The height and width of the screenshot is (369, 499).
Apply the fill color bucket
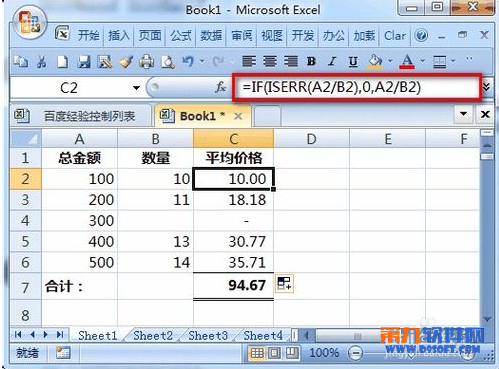[375, 62]
